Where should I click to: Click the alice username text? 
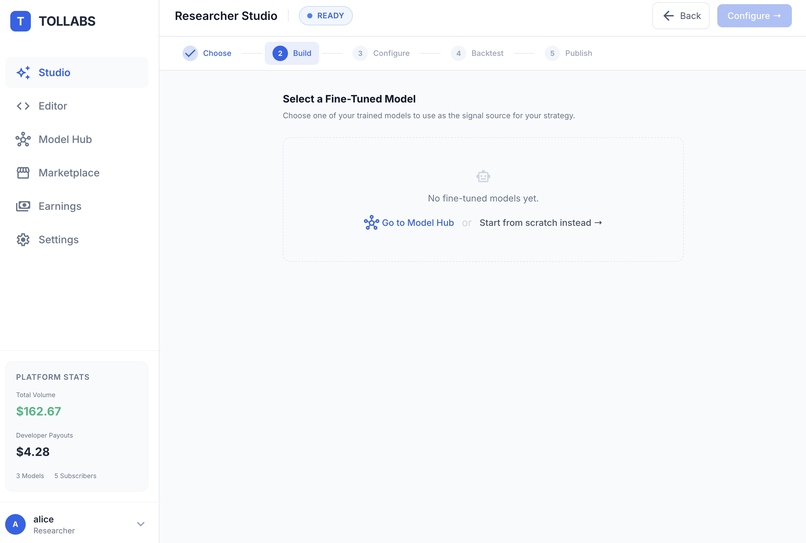pyautogui.click(x=44, y=519)
